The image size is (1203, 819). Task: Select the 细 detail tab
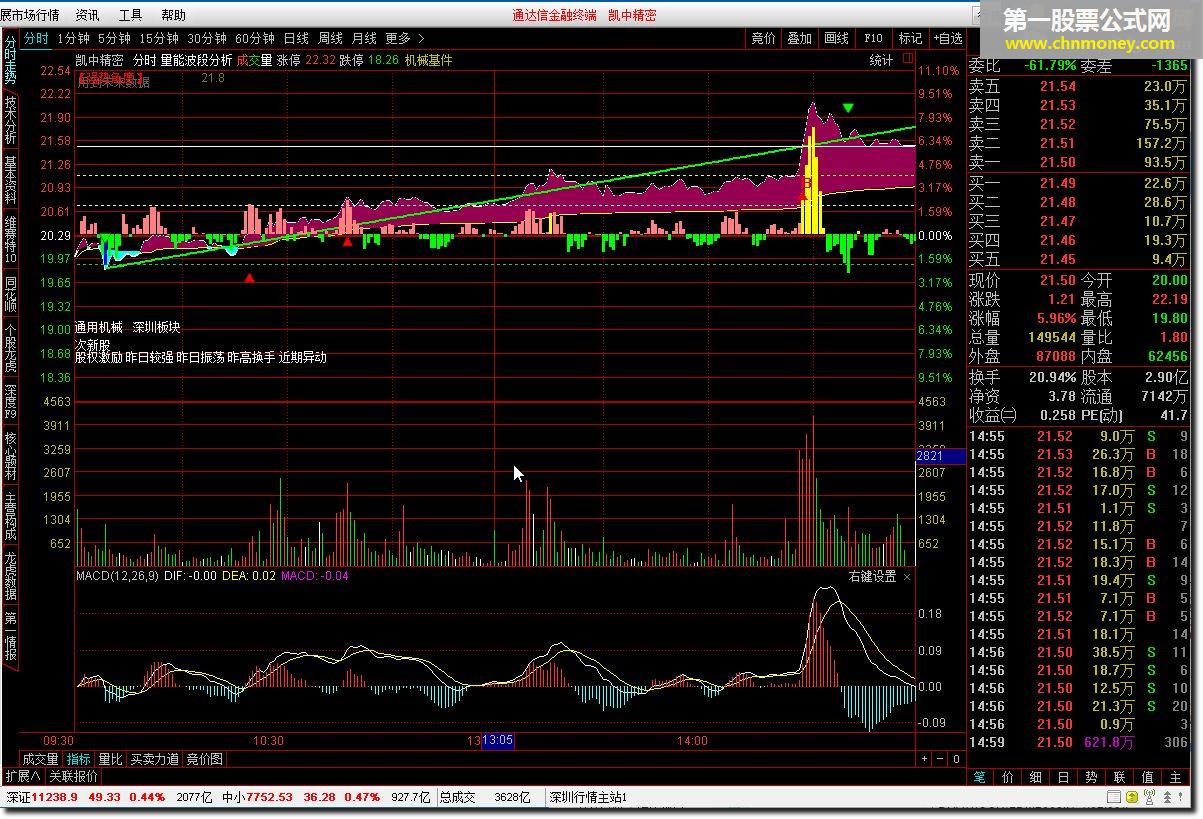tap(1036, 777)
